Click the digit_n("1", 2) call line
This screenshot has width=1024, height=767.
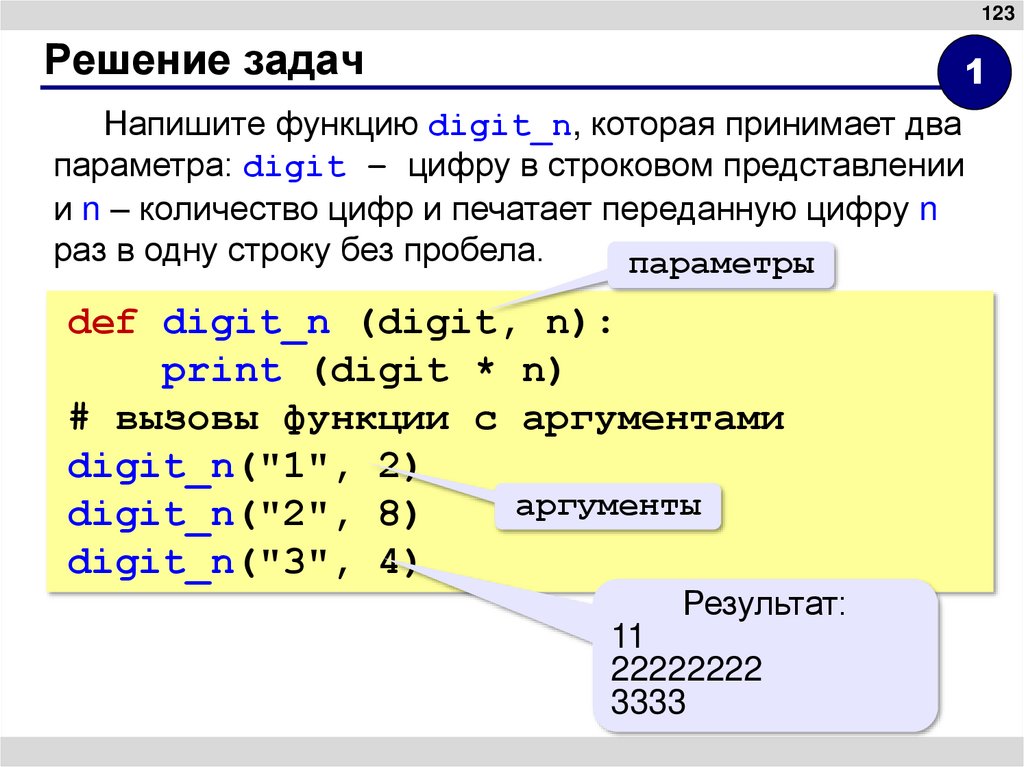(x=240, y=466)
